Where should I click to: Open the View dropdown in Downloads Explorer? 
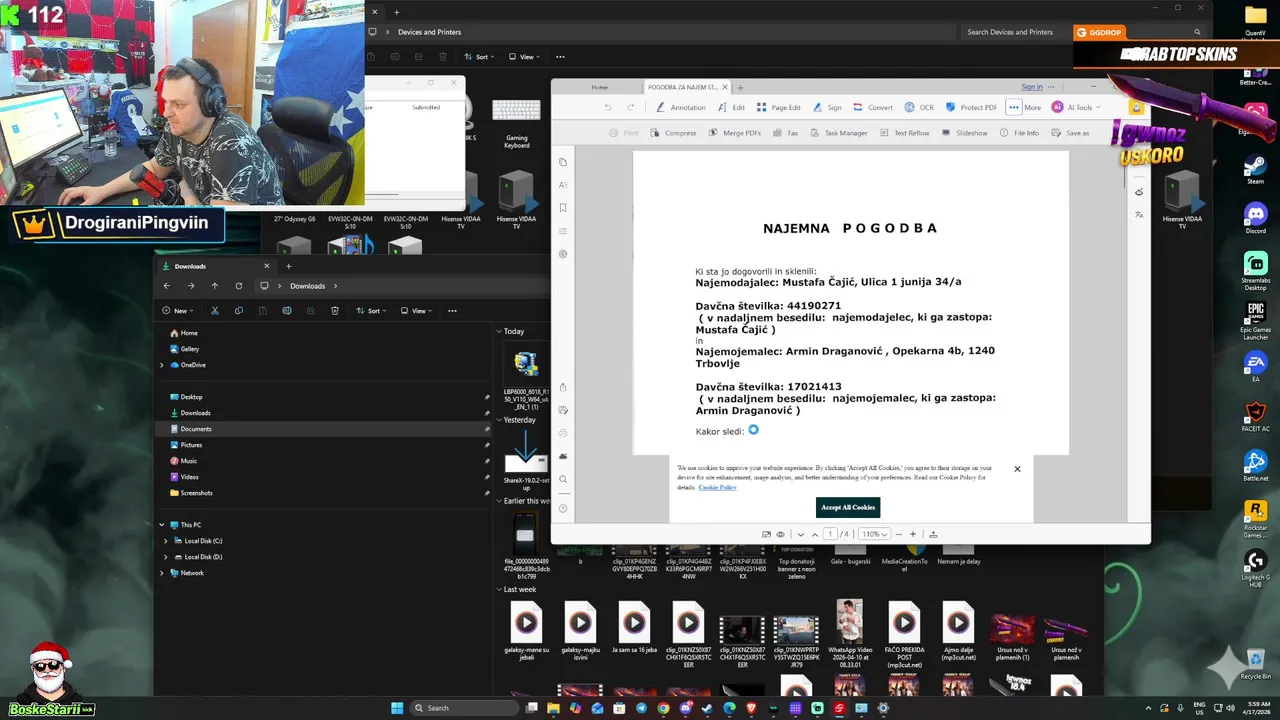pyautogui.click(x=416, y=311)
